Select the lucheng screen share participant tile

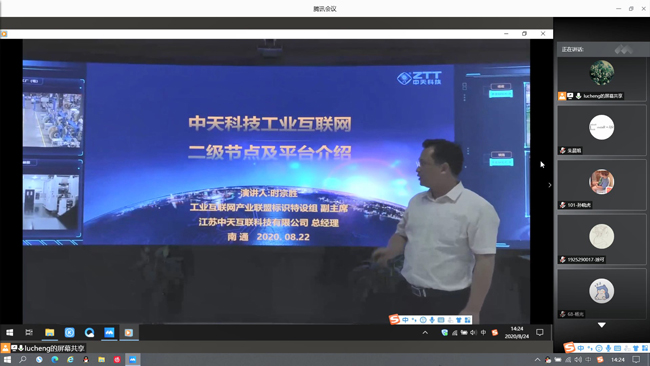tap(601, 79)
